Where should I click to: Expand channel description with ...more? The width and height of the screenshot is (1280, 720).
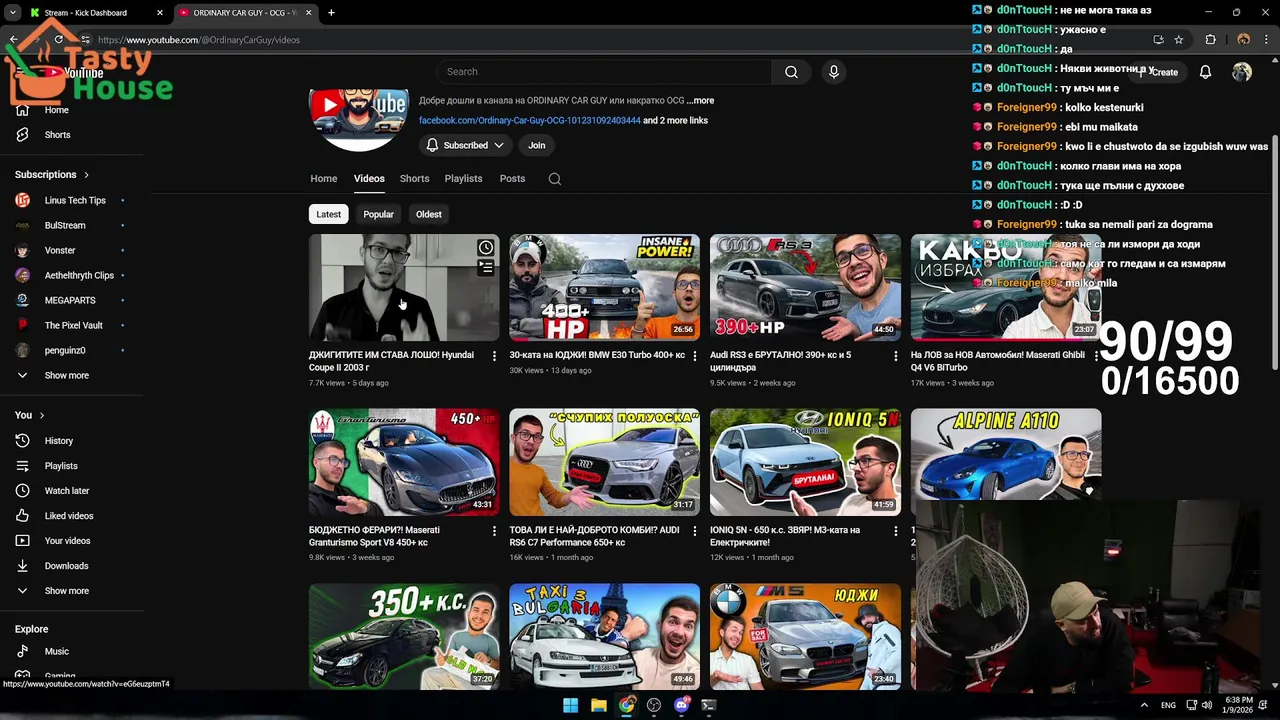click(701, 101)
